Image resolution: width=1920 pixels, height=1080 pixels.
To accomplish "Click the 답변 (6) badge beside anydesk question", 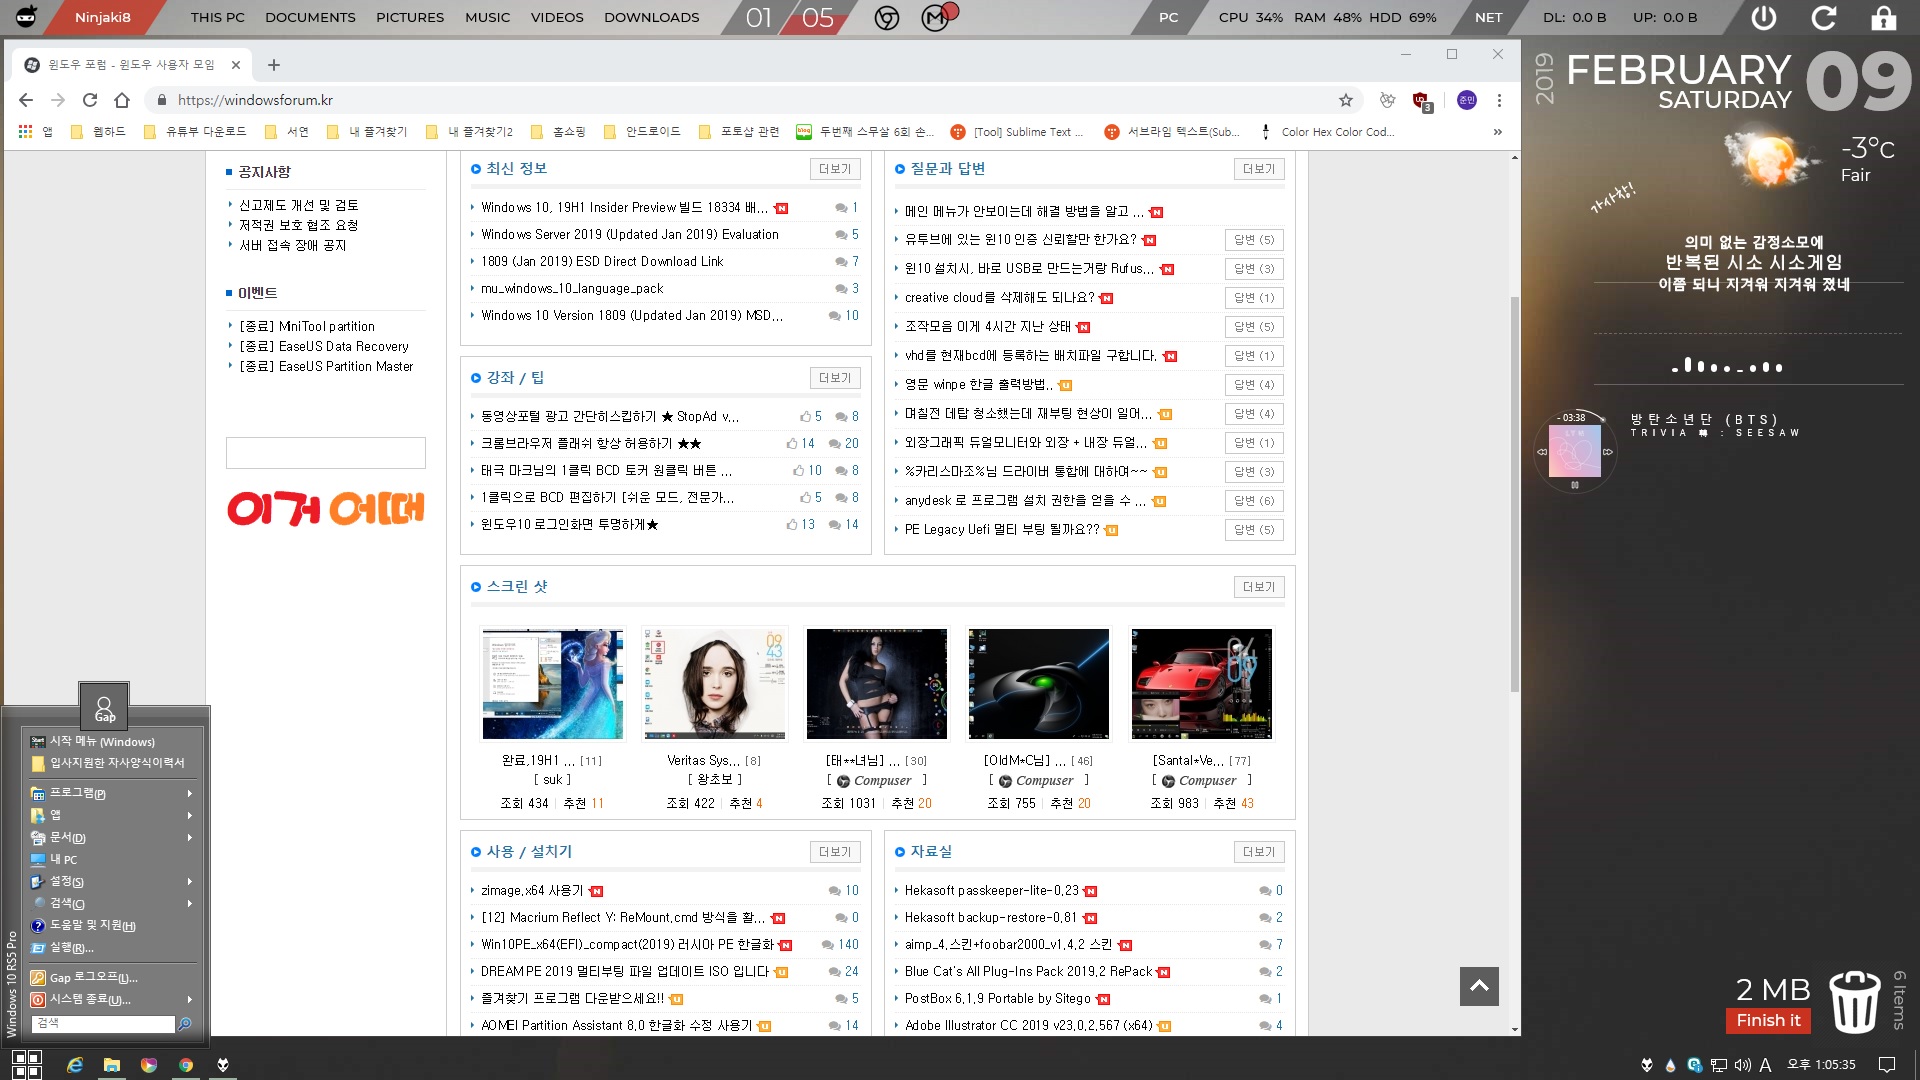I will click(x=1254, y=501).
